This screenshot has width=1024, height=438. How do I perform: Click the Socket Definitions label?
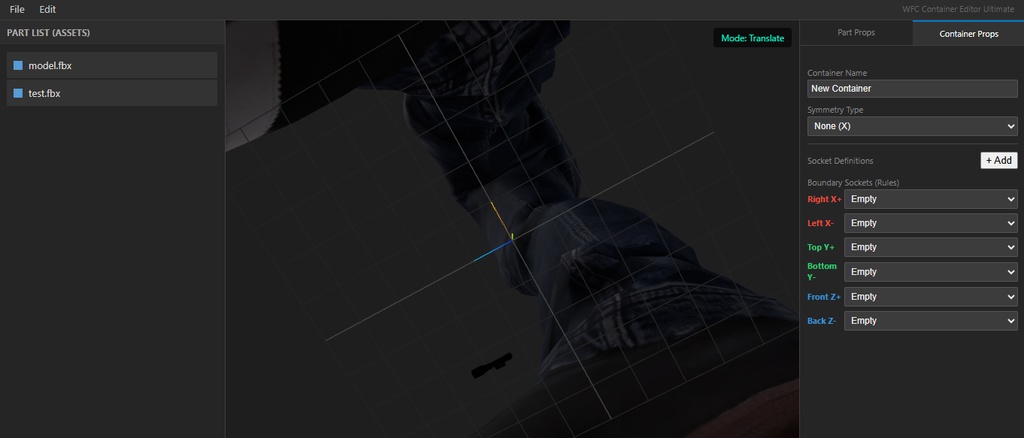point(840,161)
